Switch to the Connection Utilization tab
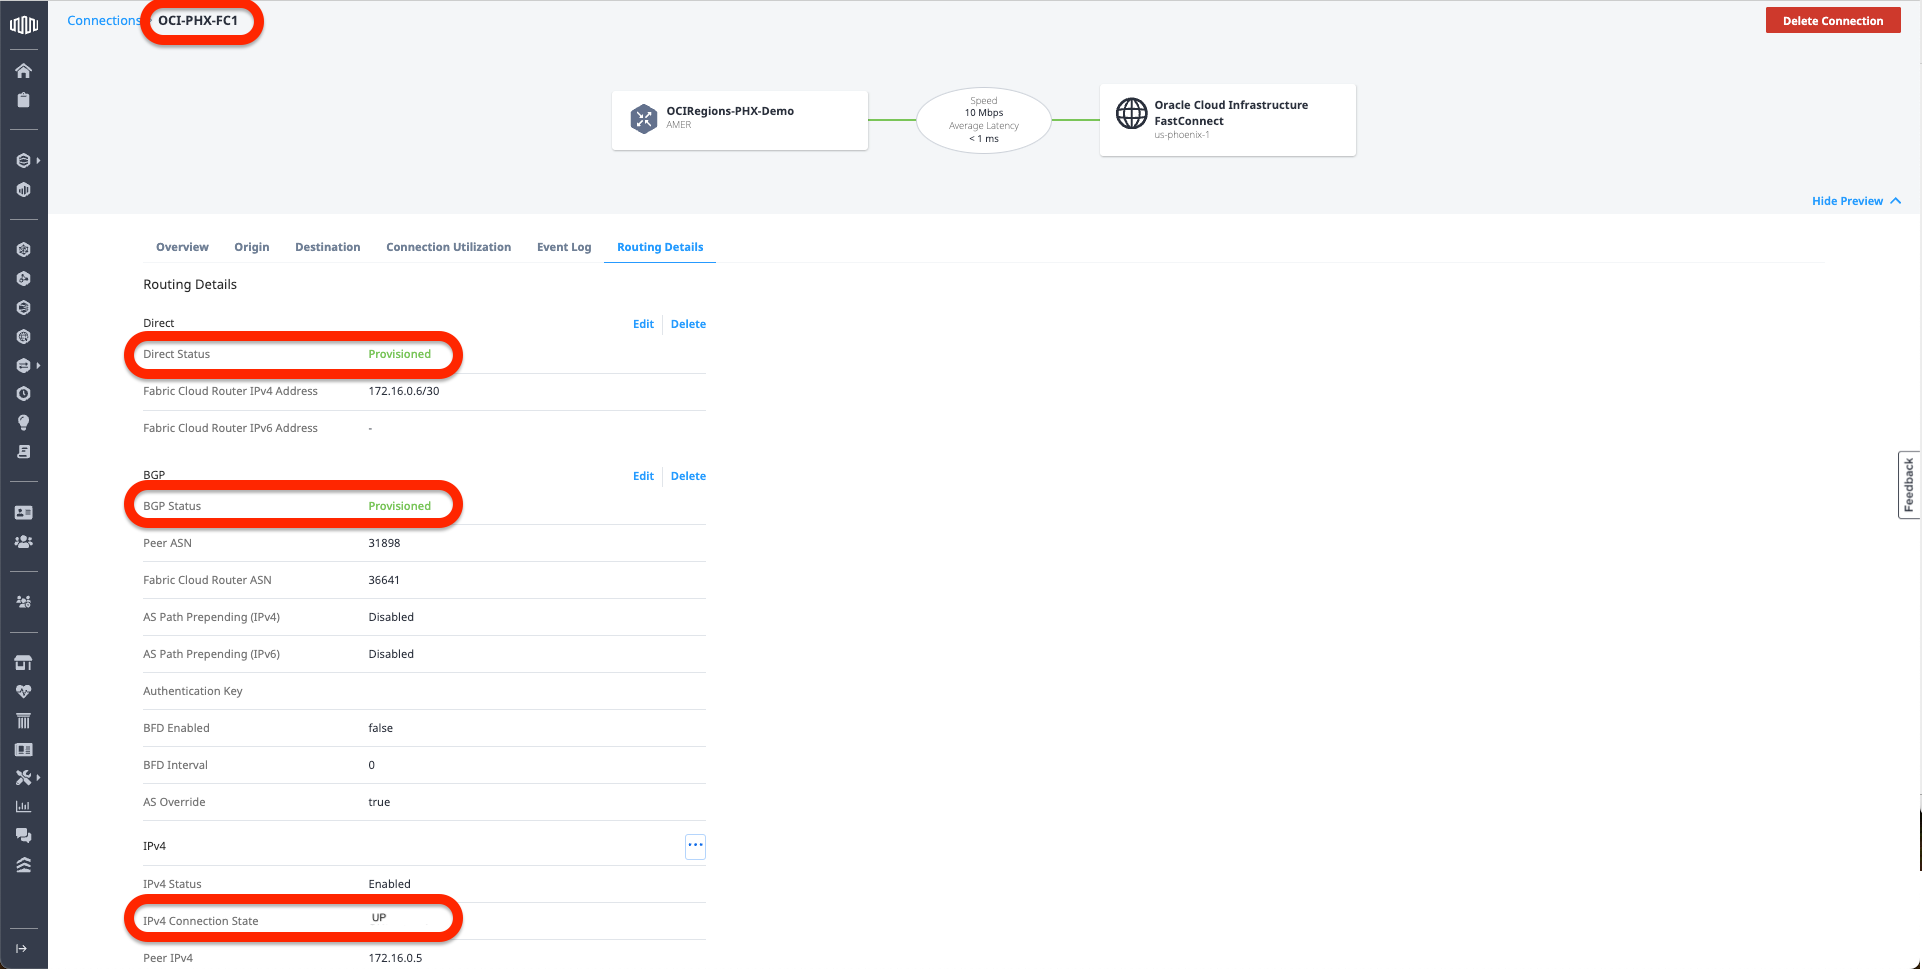The height and width of the screenshot is (969, 1922). coord(448,247)
